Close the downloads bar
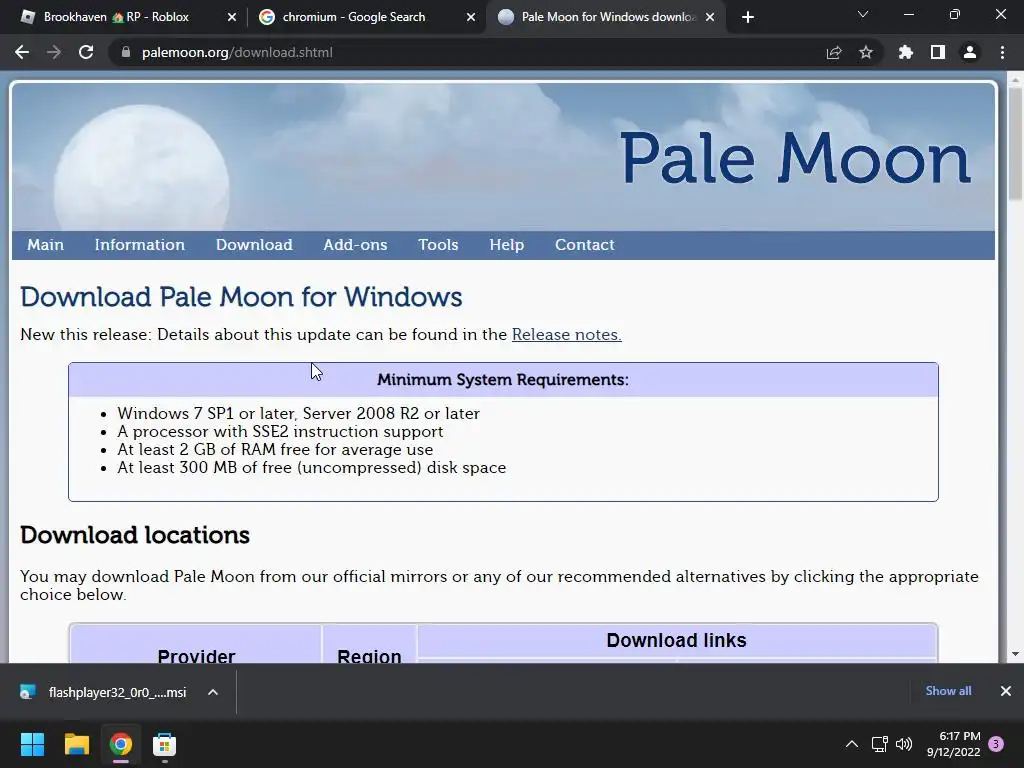1024x768 pixels. click(1006, 691)
